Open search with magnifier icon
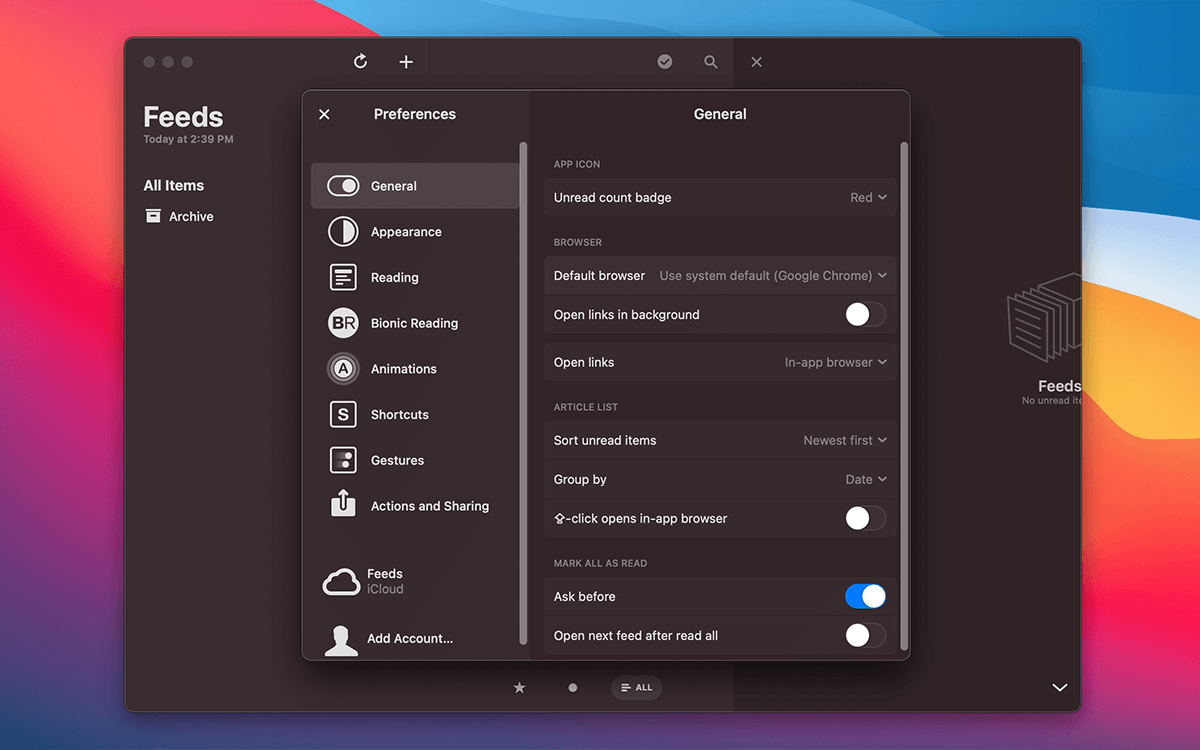This screenshot has height=750, width=1200. point(711,62)
